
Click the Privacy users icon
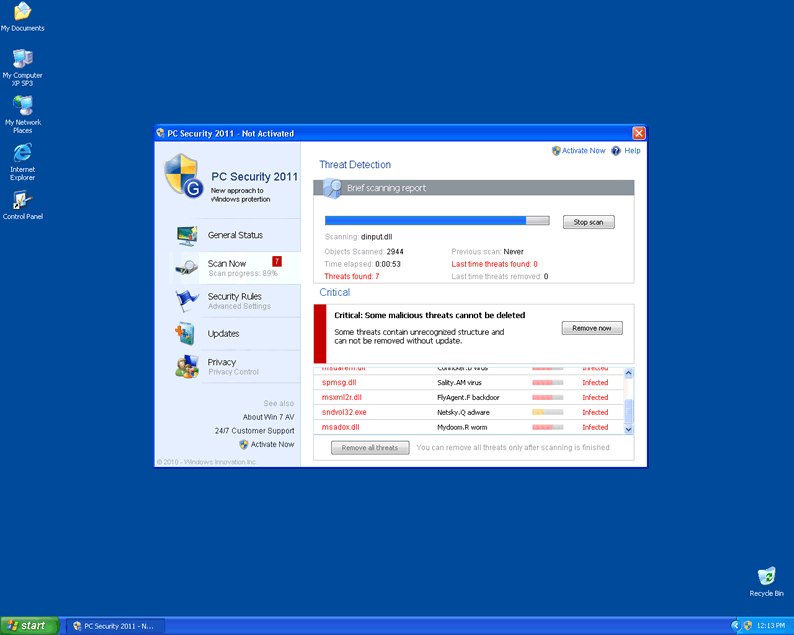(186, 366)
